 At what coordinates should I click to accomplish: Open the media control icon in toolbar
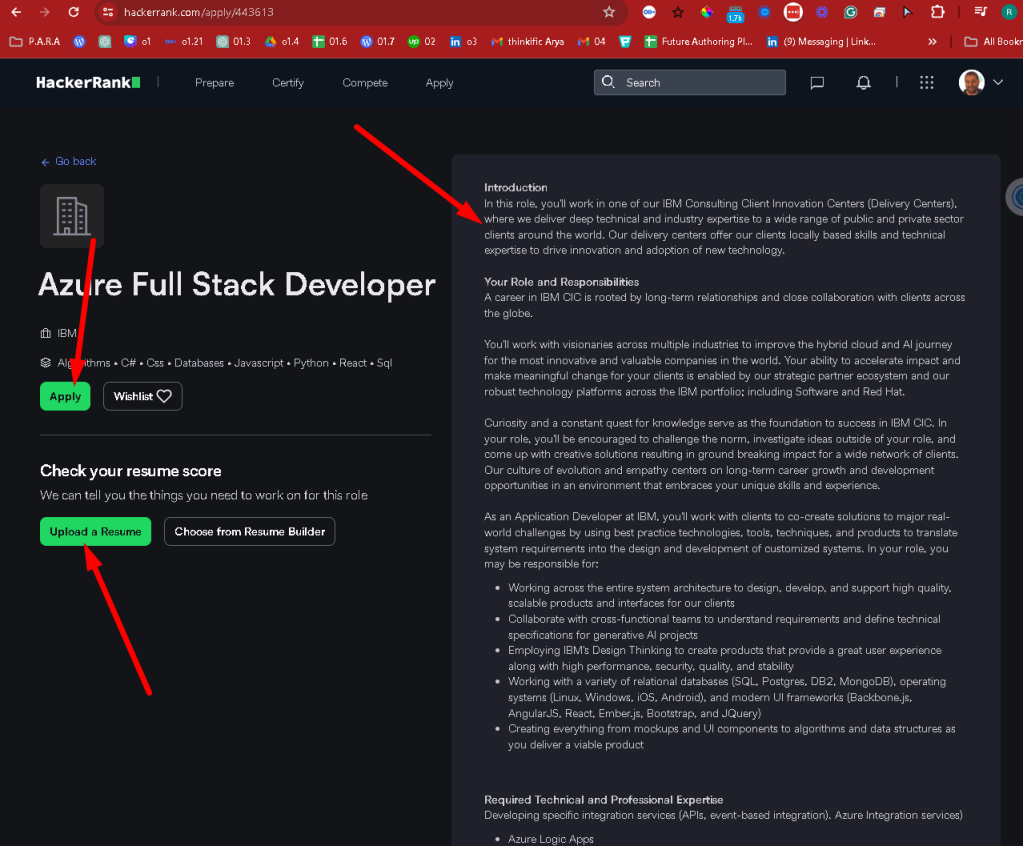[x=980, y=12]
